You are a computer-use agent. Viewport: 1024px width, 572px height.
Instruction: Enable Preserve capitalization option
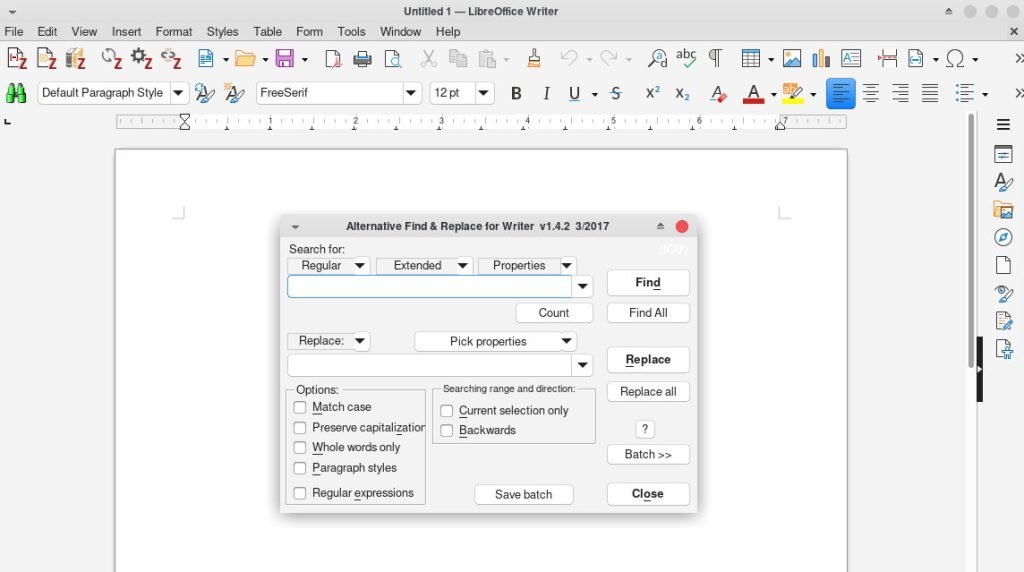[300, 428]
